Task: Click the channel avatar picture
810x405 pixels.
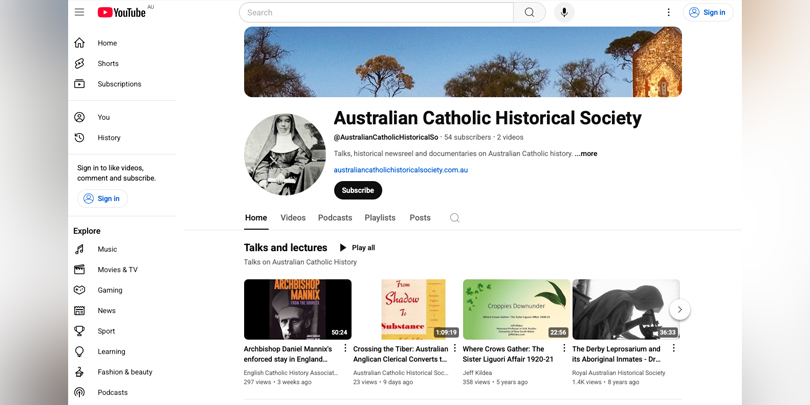Action: click(285, 154)
